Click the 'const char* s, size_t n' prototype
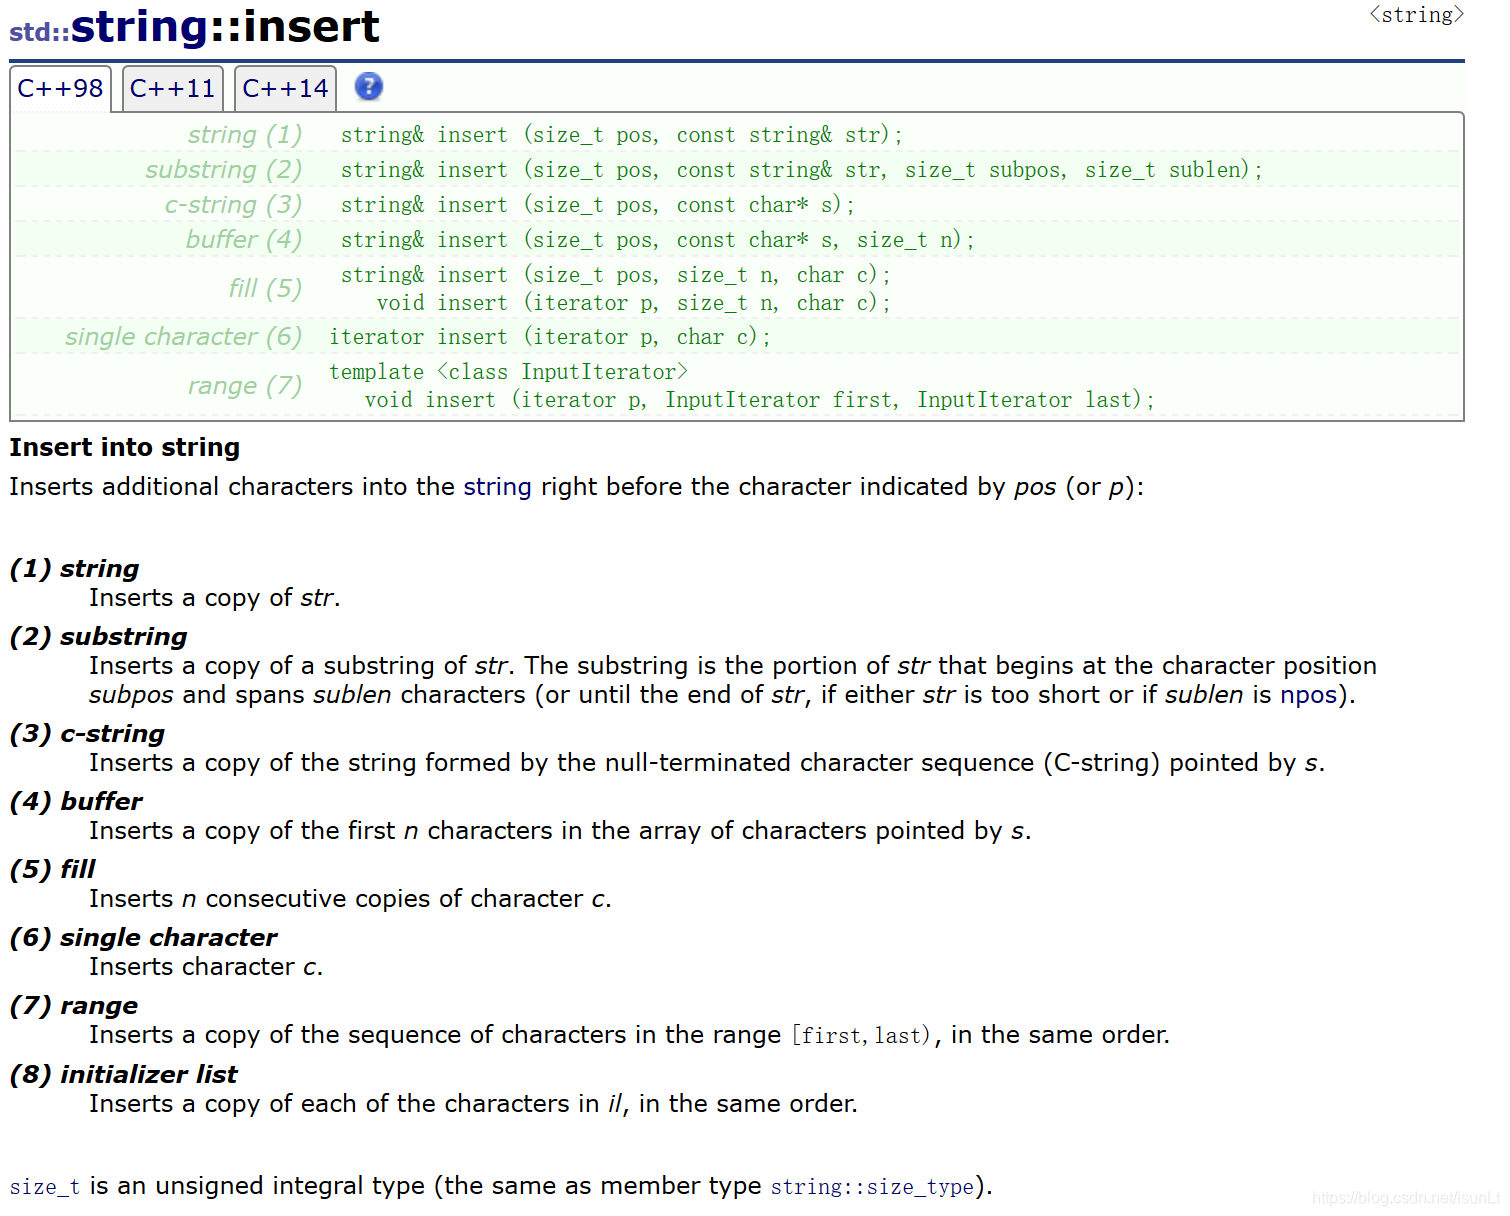The width and height of the screenshot is (1510, 1216). pos(658,240)
